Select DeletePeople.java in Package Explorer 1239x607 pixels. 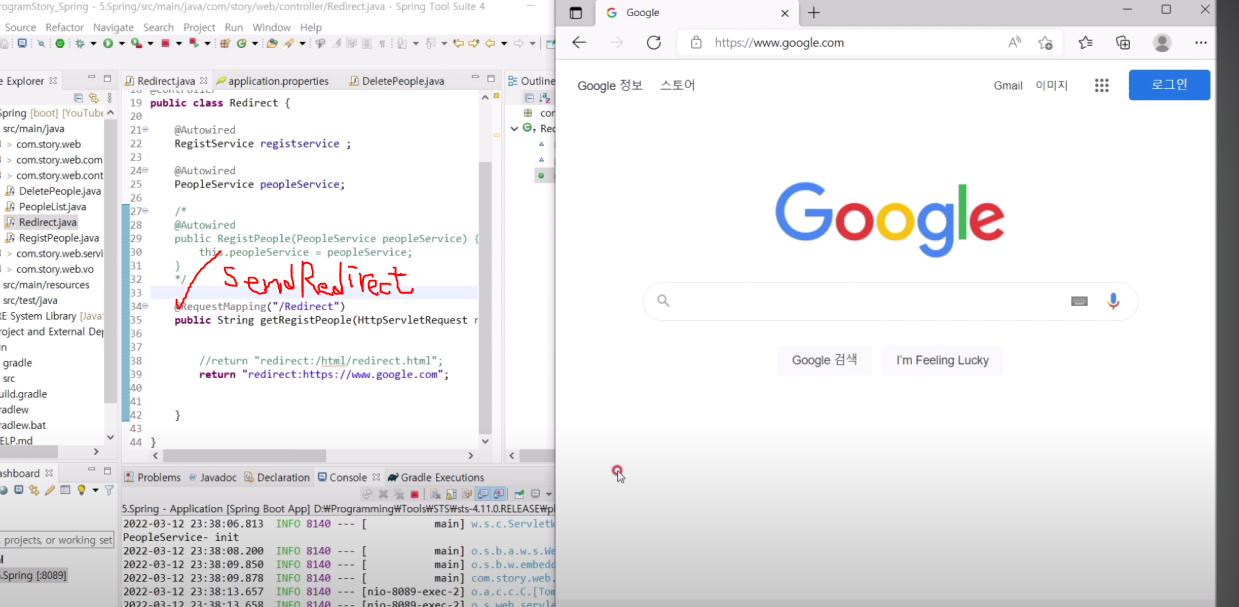(x=52, y=191)
